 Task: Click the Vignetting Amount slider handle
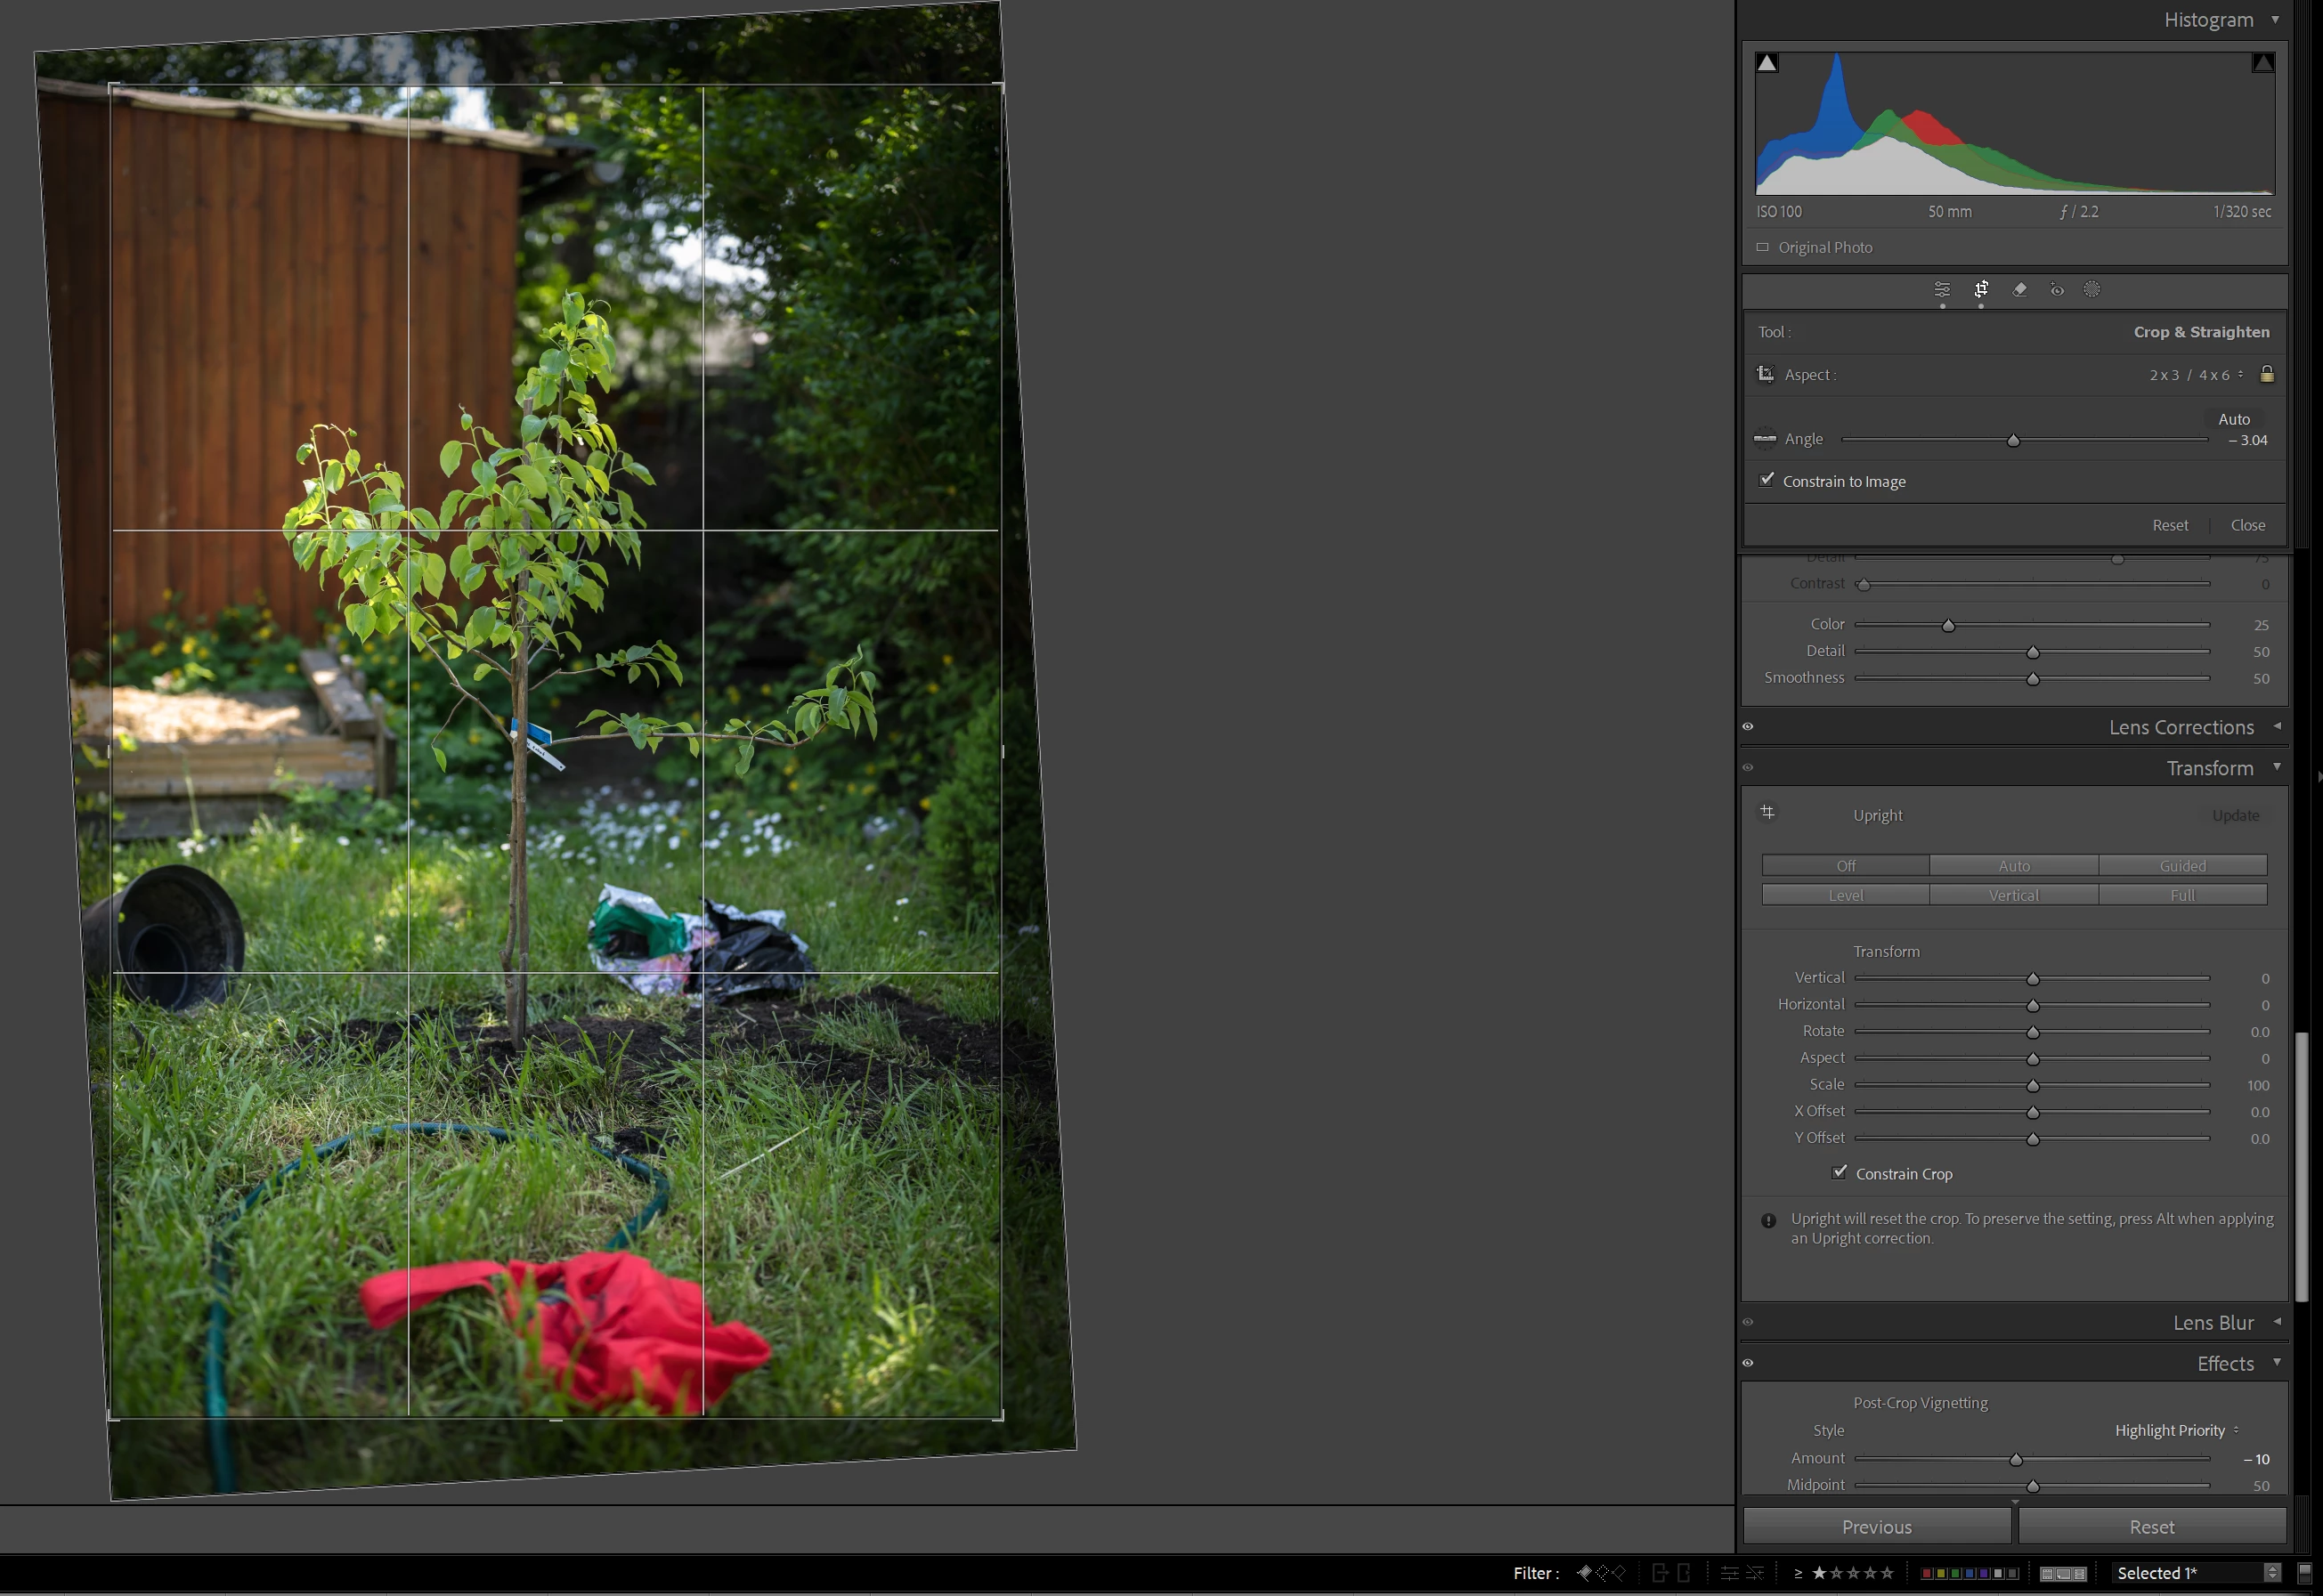pos(2016,1460)
